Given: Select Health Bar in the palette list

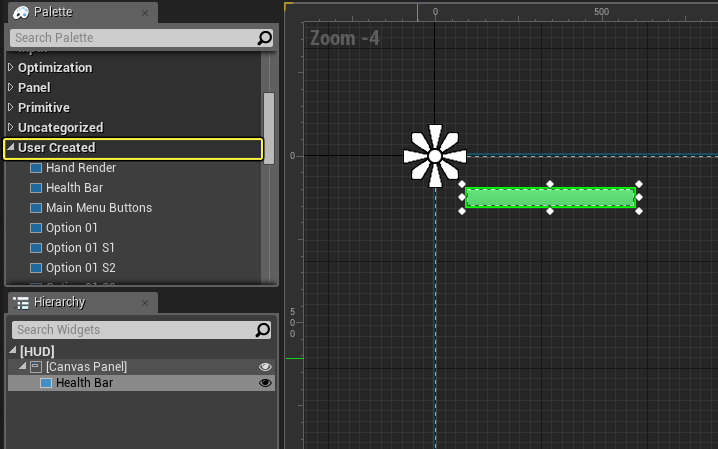Looking at the screenshot, I should click(75, 188).
